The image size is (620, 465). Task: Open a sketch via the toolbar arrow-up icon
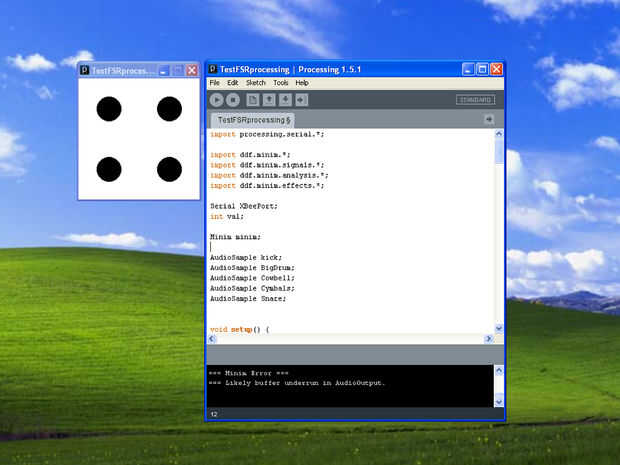(x=269, y=100)
